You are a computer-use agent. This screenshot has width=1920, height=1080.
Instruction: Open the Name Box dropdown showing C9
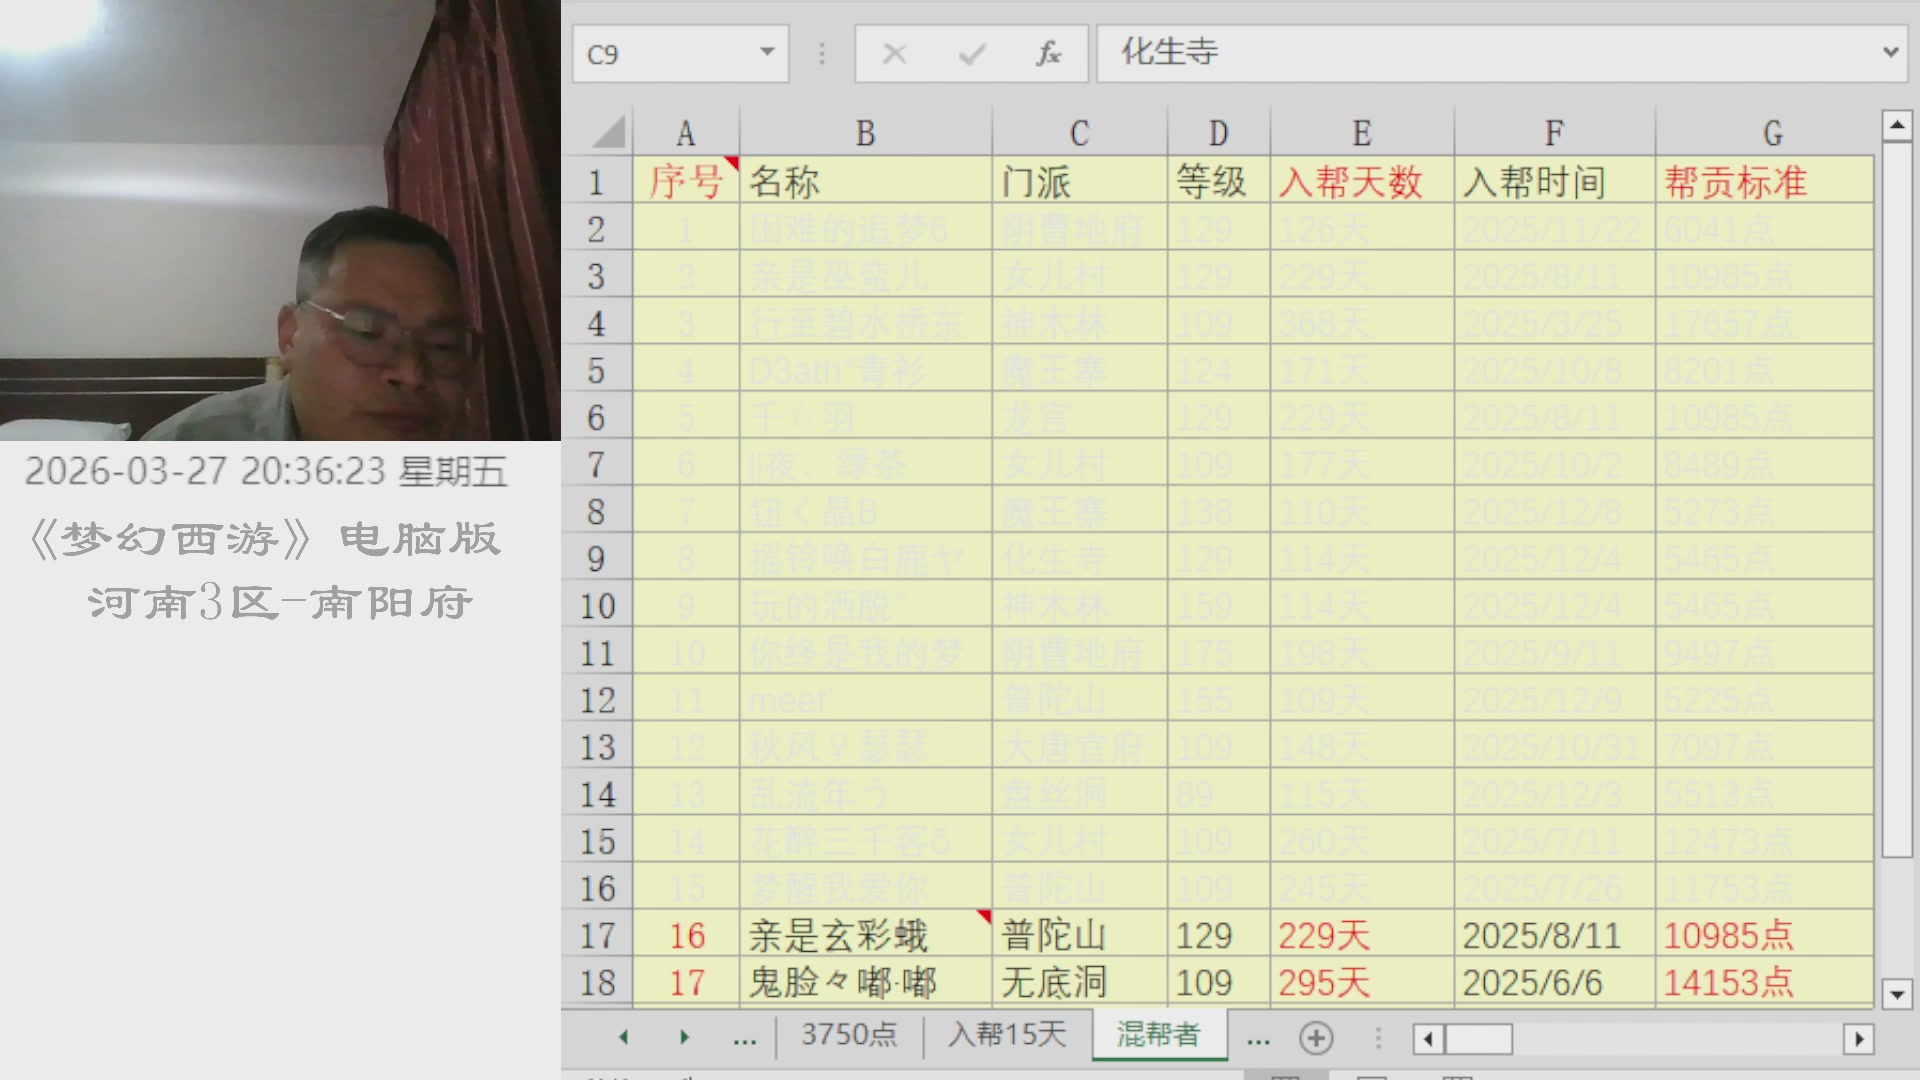tap(766, 53)
